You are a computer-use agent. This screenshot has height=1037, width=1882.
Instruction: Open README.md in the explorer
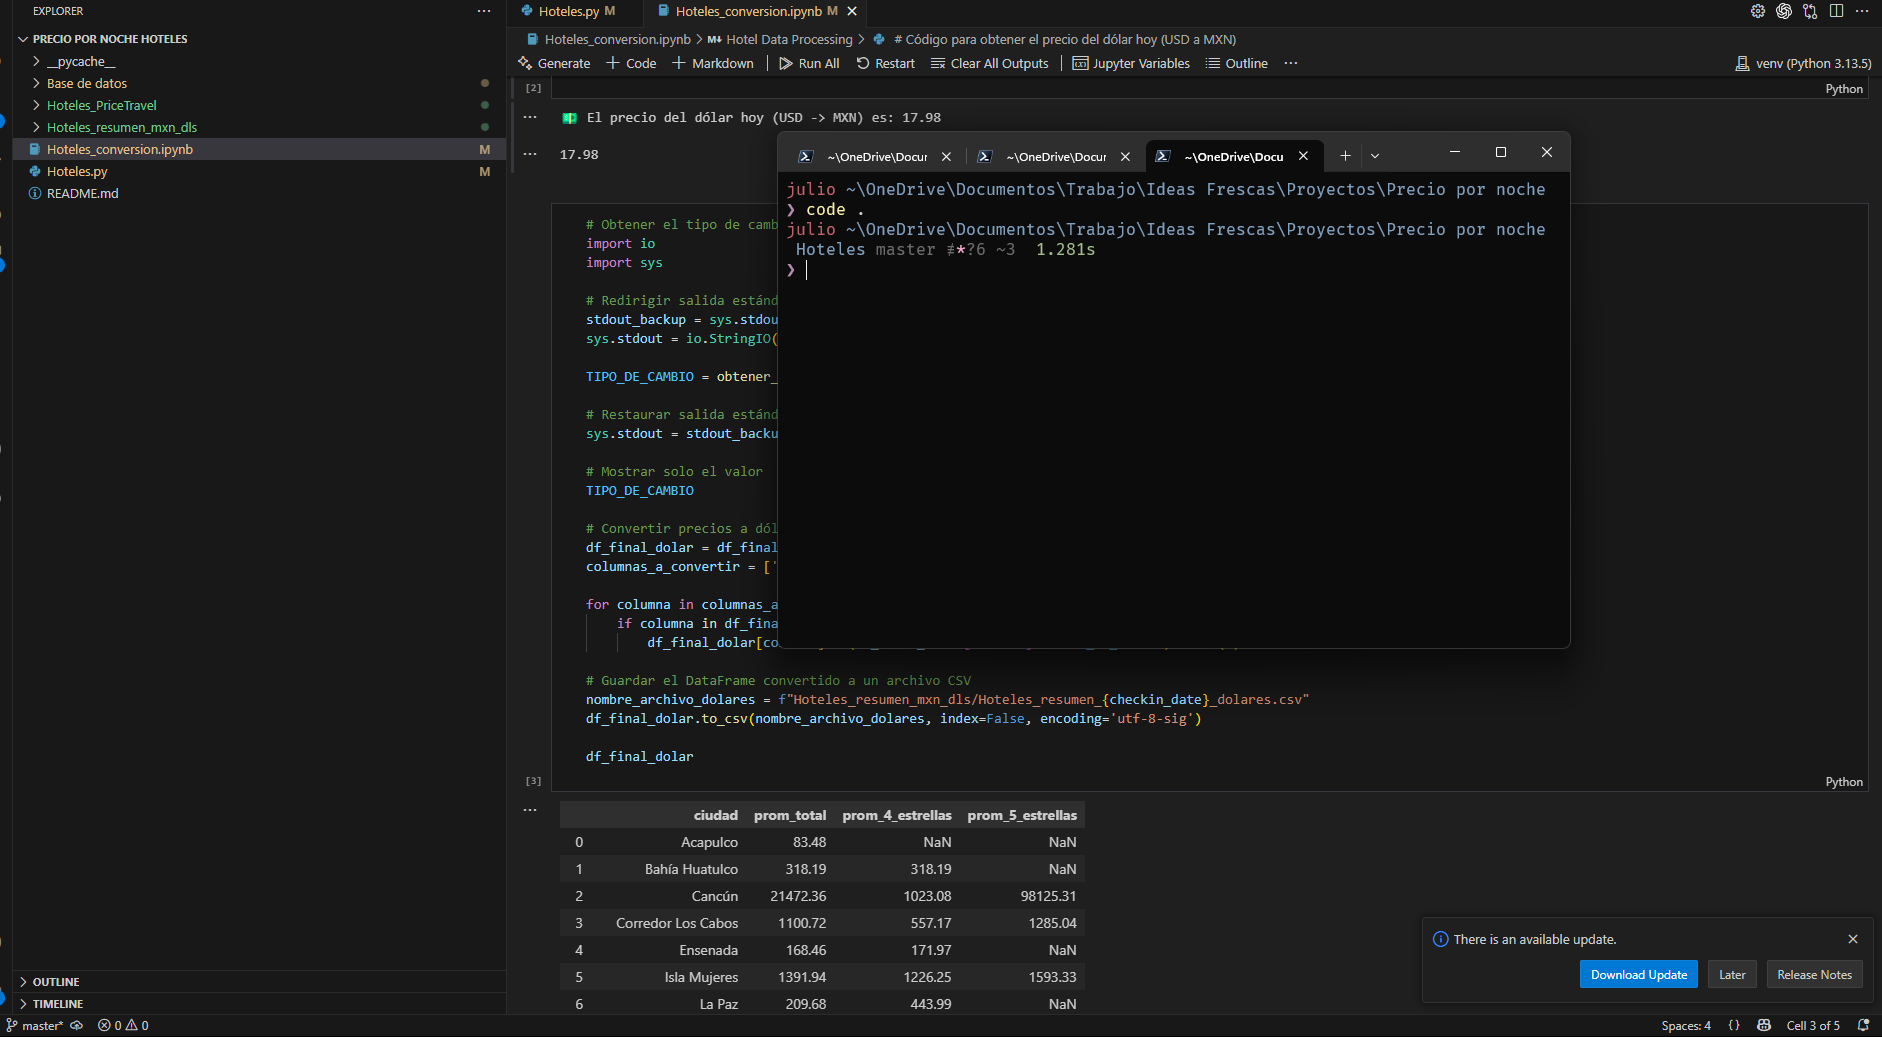[x=82, y=193]
